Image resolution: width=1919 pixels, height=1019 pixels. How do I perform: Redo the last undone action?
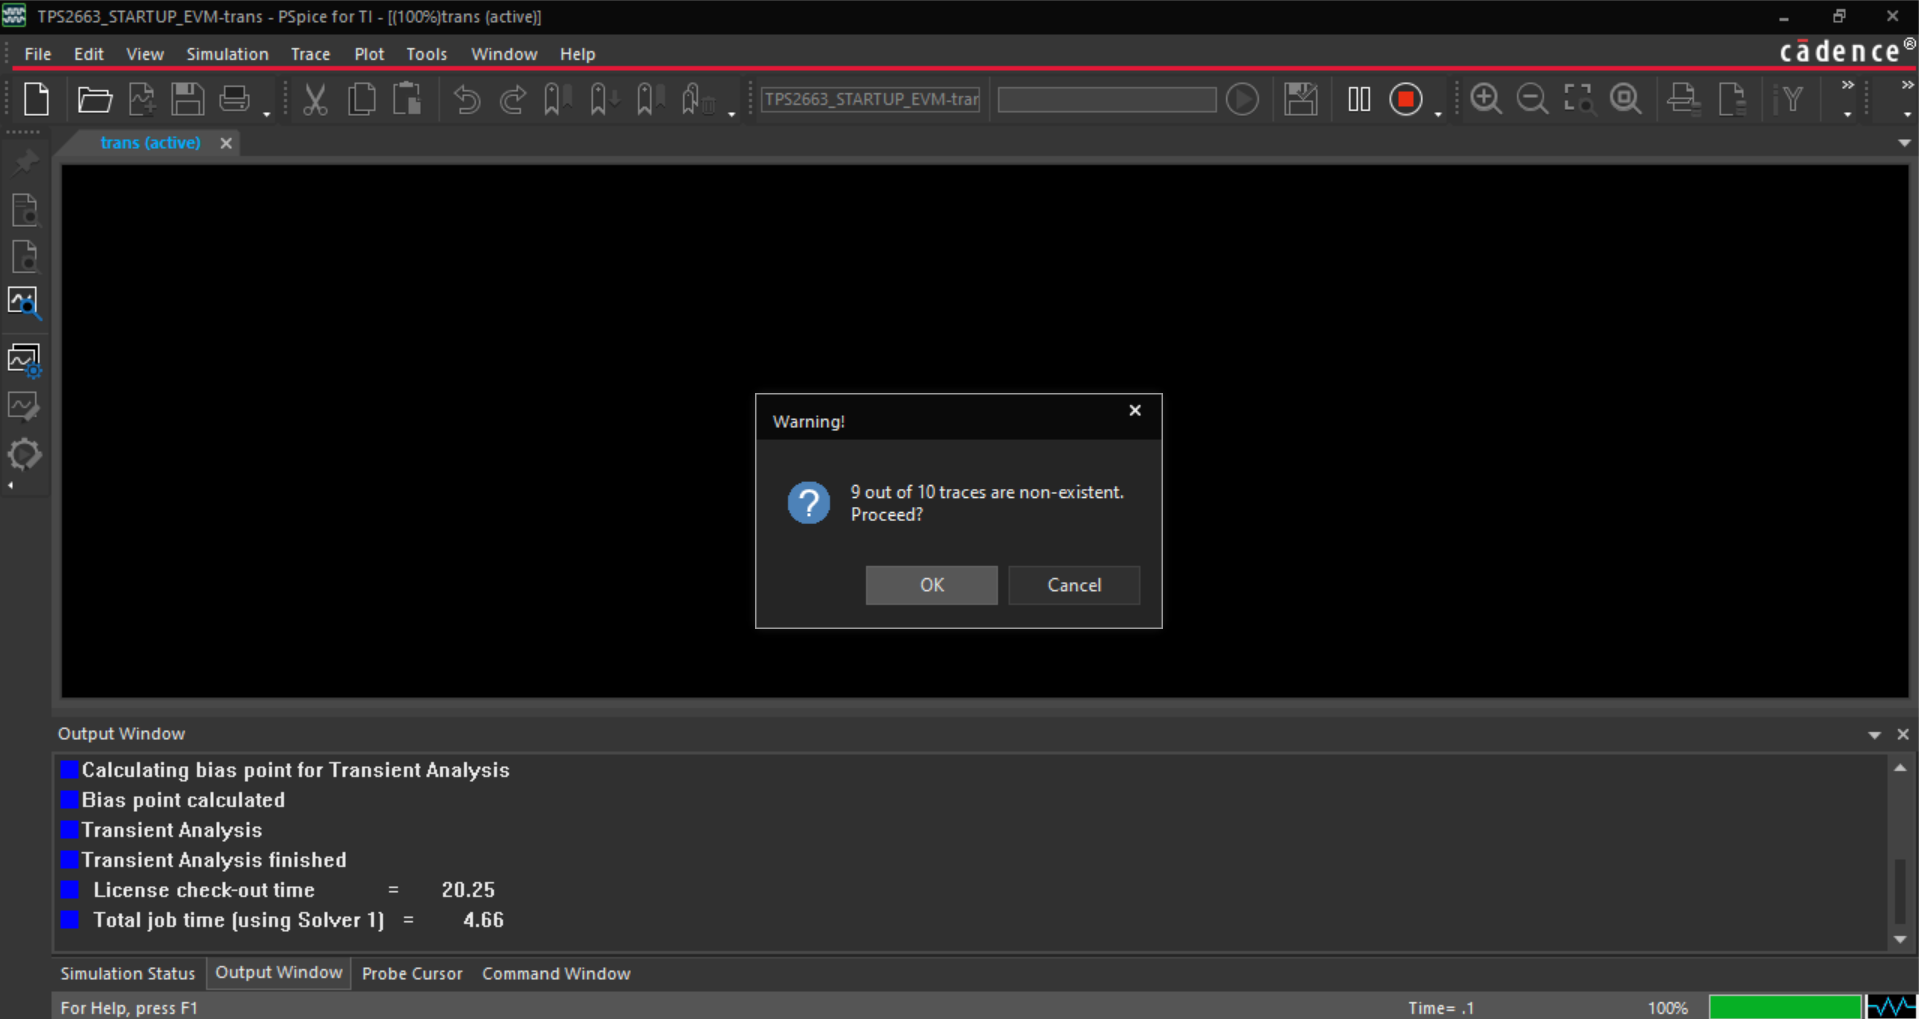(x=513, y=99)
